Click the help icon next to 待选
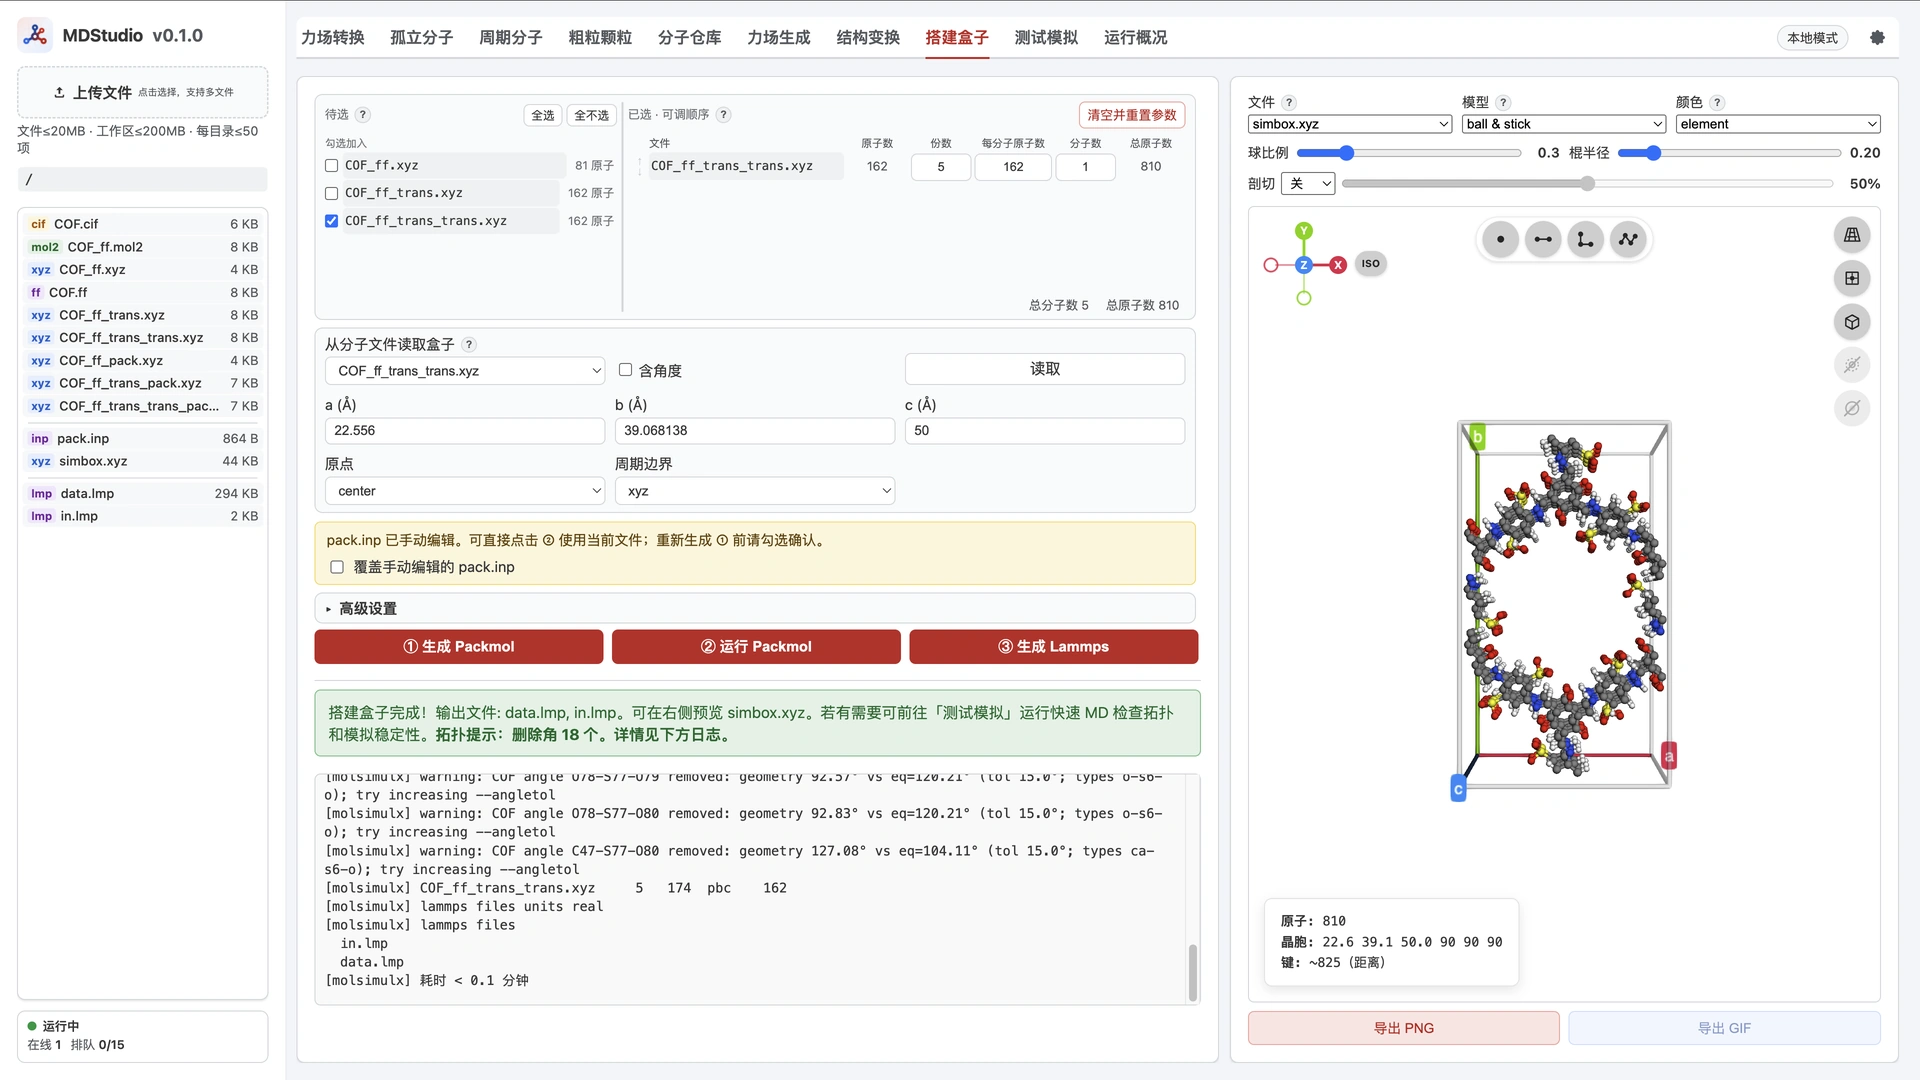Viewport: 1920px width, 1080px height. 363,115
